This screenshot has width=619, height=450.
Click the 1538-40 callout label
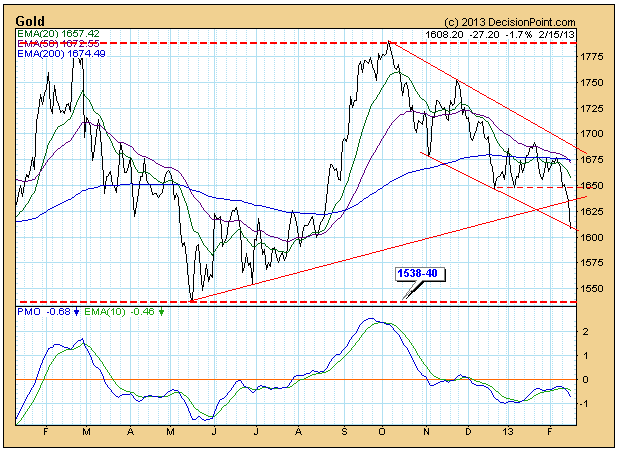[x=418, y=273]
